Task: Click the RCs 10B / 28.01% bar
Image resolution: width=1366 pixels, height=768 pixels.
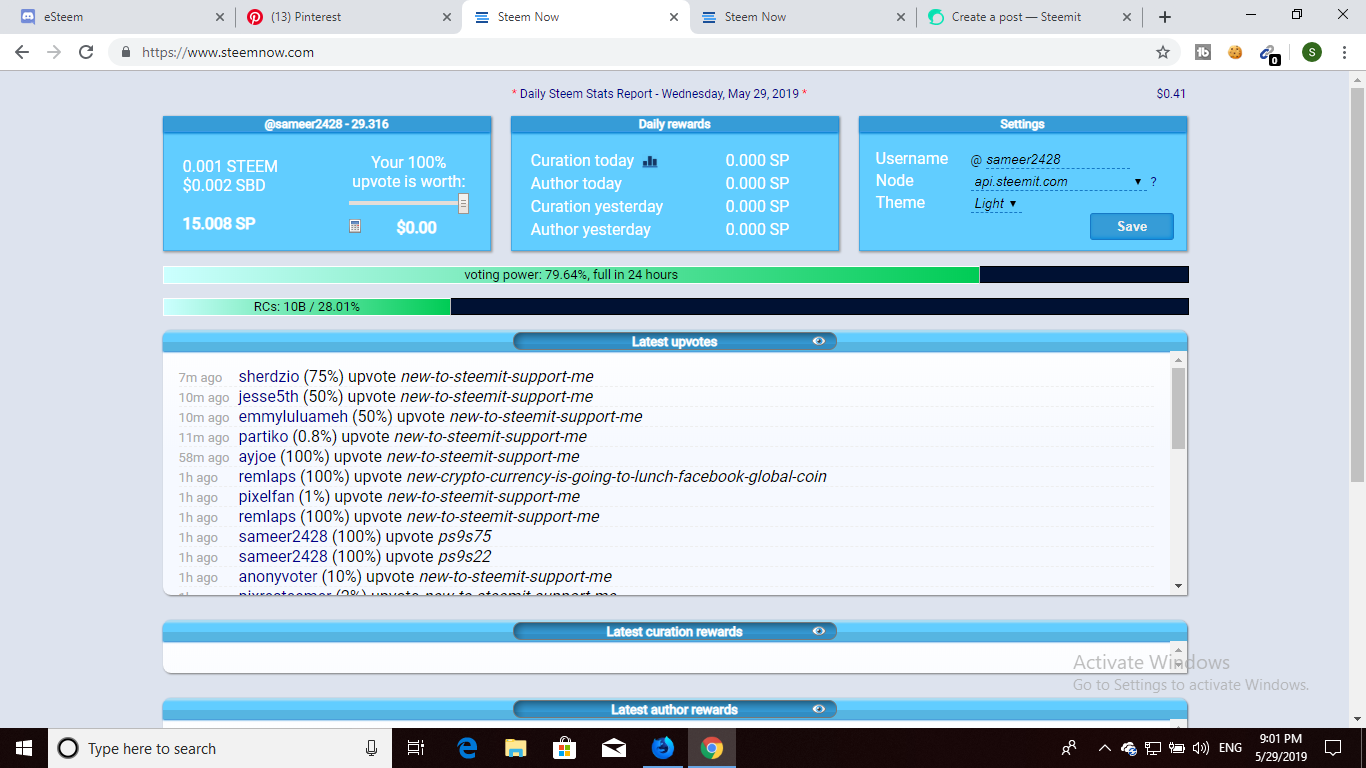Action: coord(676,307)
